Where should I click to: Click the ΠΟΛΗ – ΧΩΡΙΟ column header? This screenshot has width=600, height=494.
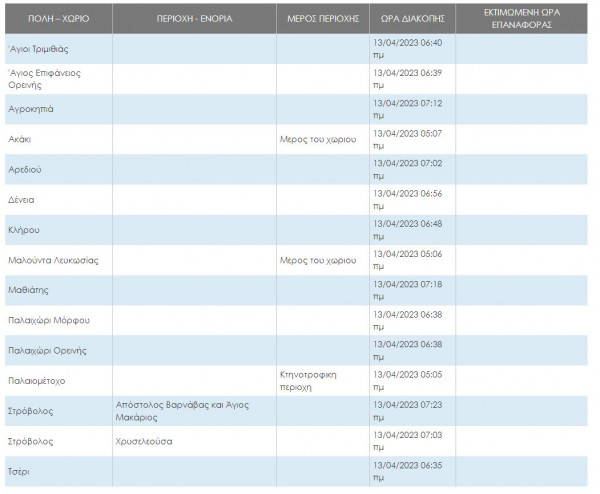pyautogui.click(x=59, y=19)
